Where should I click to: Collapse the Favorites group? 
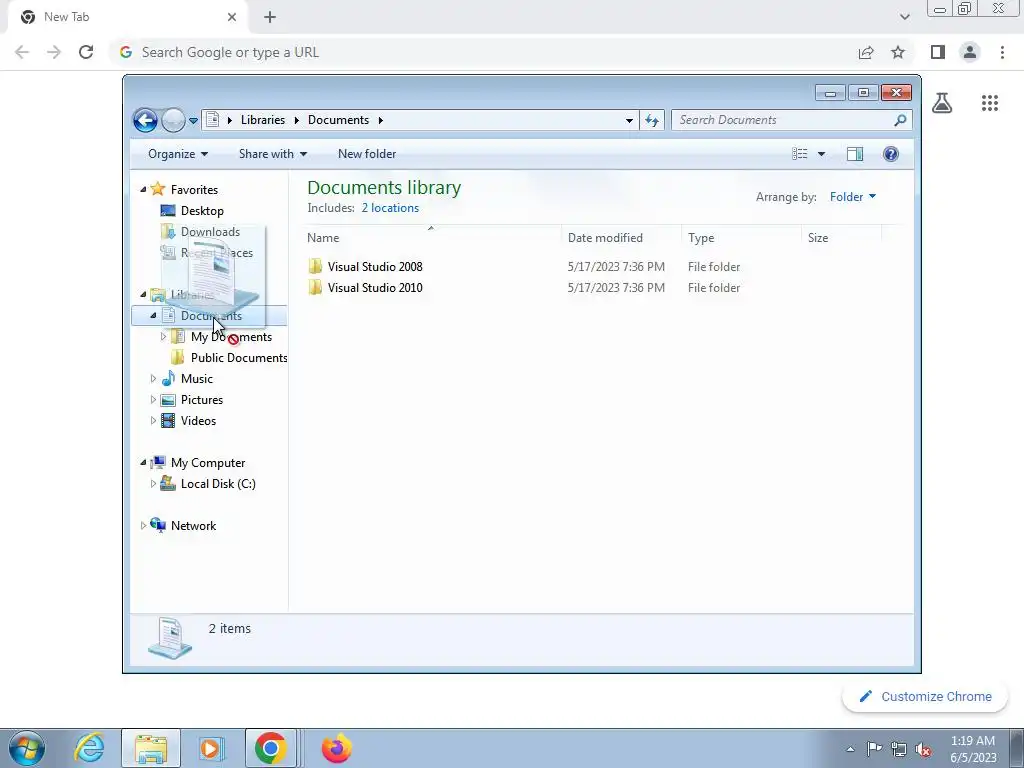click(143, 189)
